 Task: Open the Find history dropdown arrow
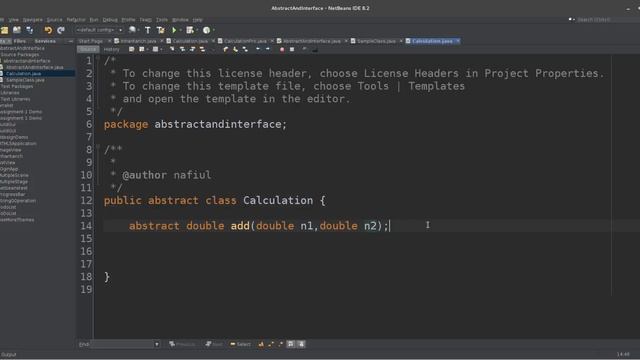coord(157,344)
